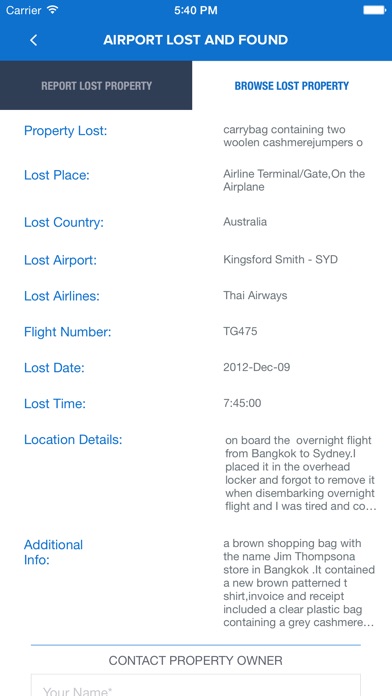Tap the Thai Airways airline value

click(x=255, y=296)
